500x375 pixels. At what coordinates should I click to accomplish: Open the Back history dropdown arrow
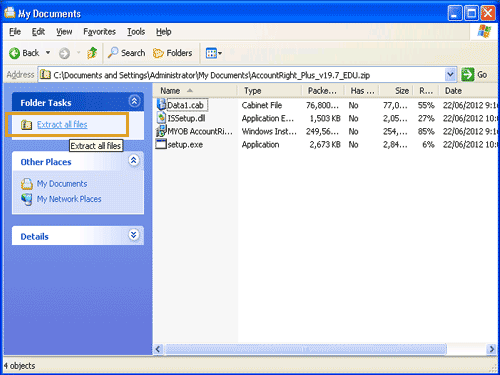pyautogui.click(x=48, y=53)
